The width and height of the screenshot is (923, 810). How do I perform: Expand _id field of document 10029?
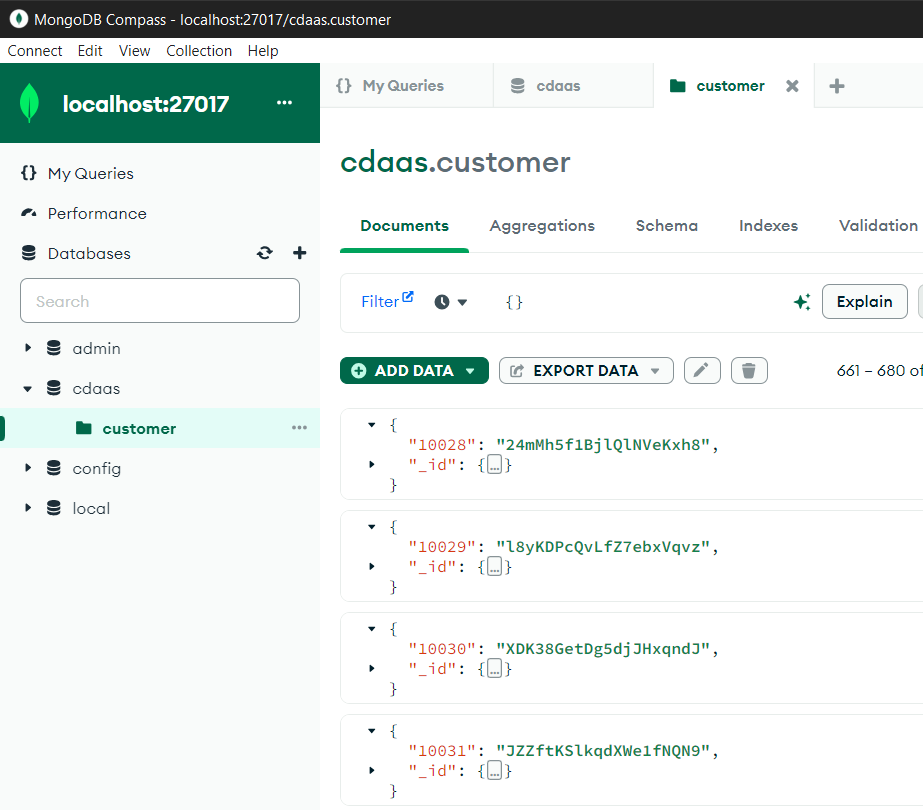tap(371, 566)
